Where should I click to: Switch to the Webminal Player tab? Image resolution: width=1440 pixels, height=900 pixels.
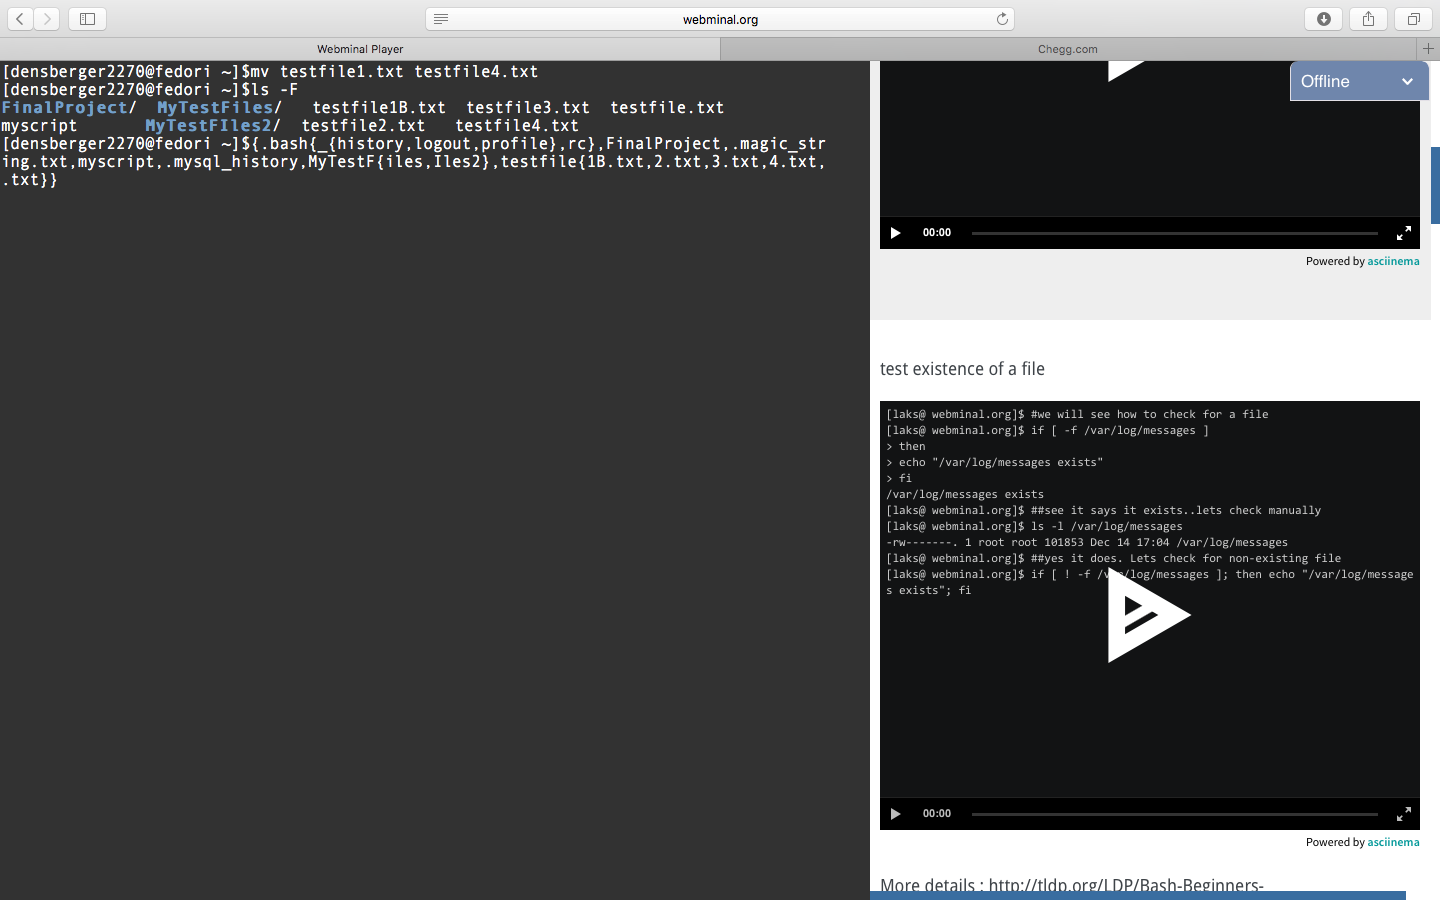click(360, 49)
